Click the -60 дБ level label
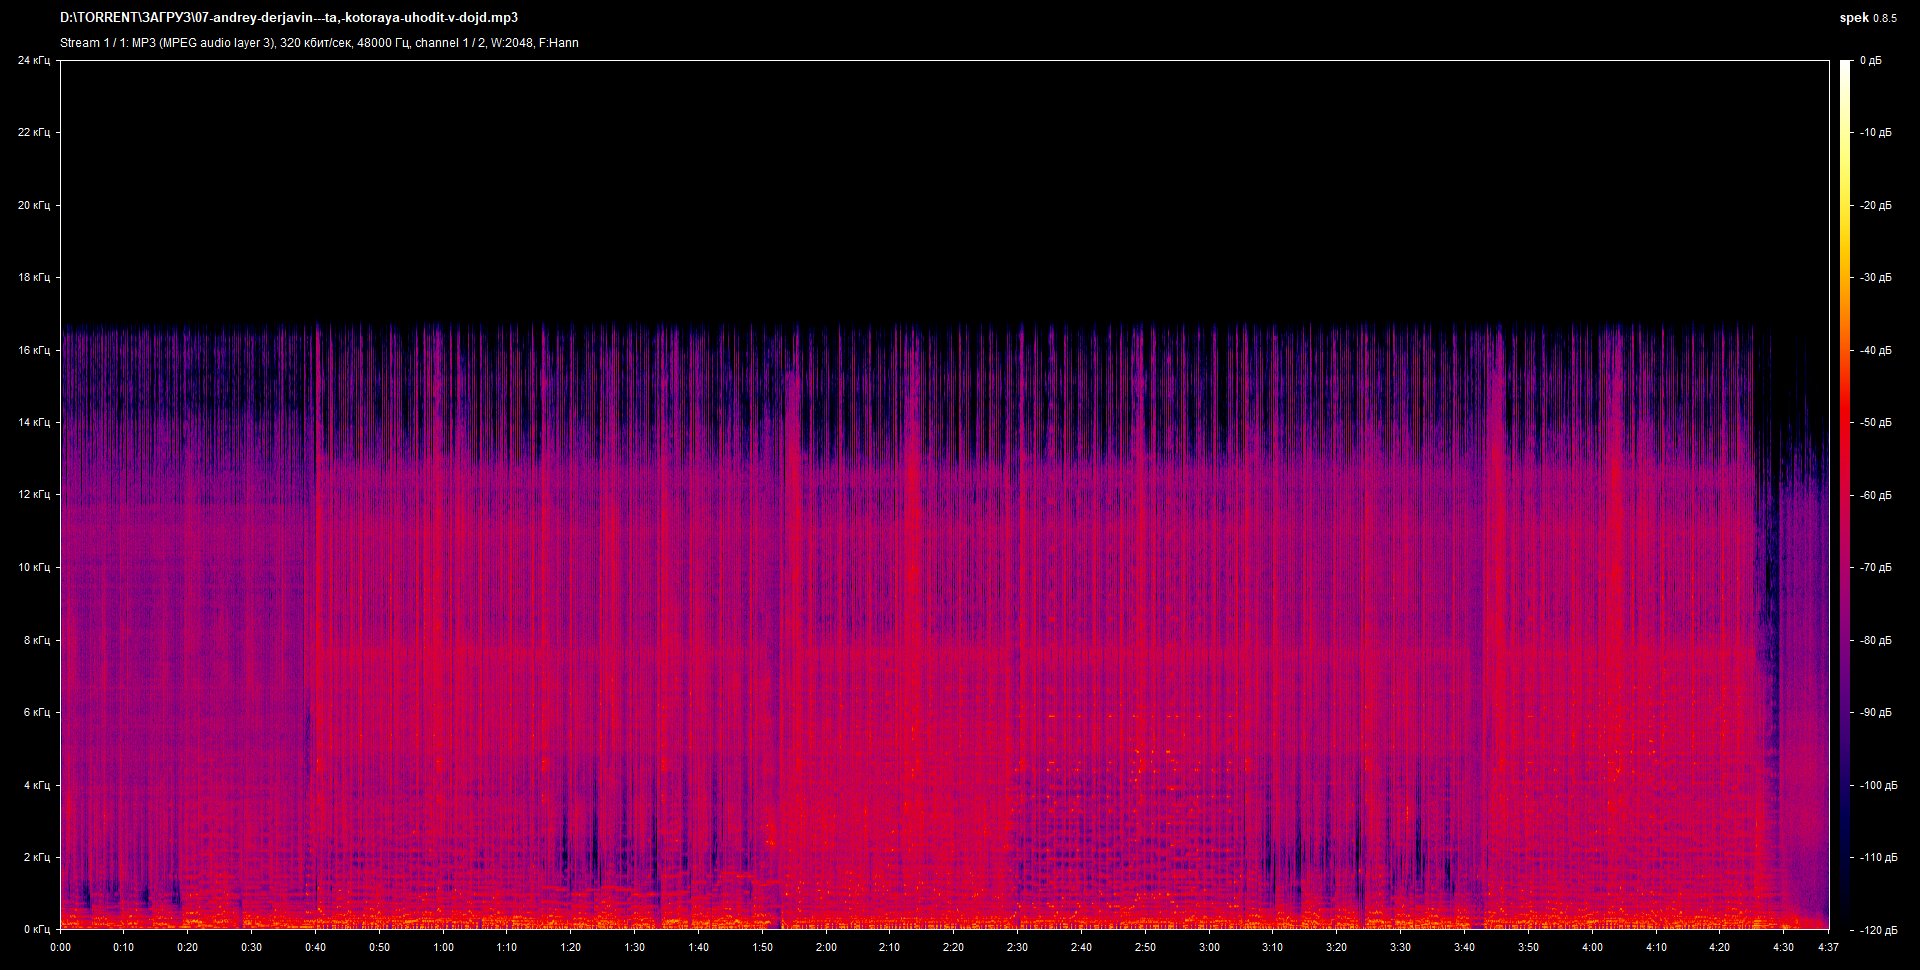The width and height of the screenshot is (1920, 970). [x=1875, y=496]
